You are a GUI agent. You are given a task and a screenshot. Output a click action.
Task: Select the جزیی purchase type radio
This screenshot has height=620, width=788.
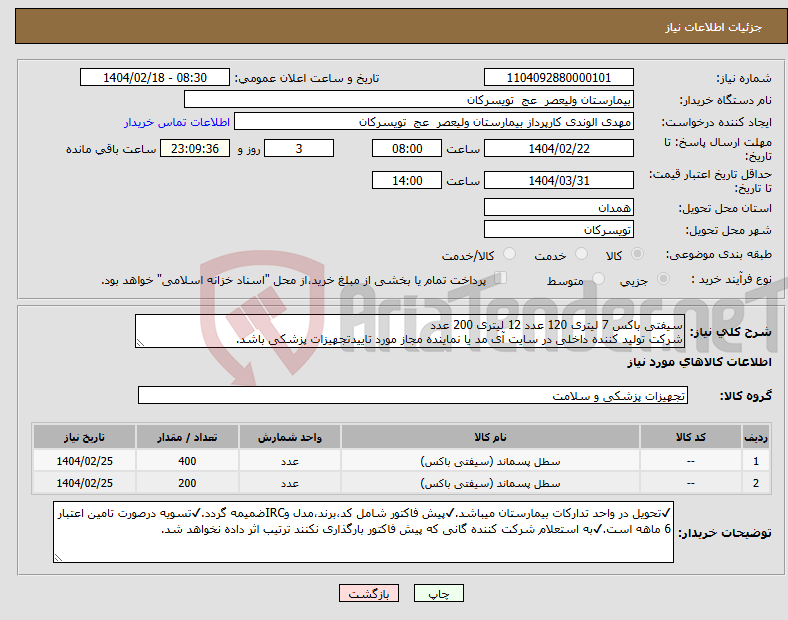click(x=663, y=278)
